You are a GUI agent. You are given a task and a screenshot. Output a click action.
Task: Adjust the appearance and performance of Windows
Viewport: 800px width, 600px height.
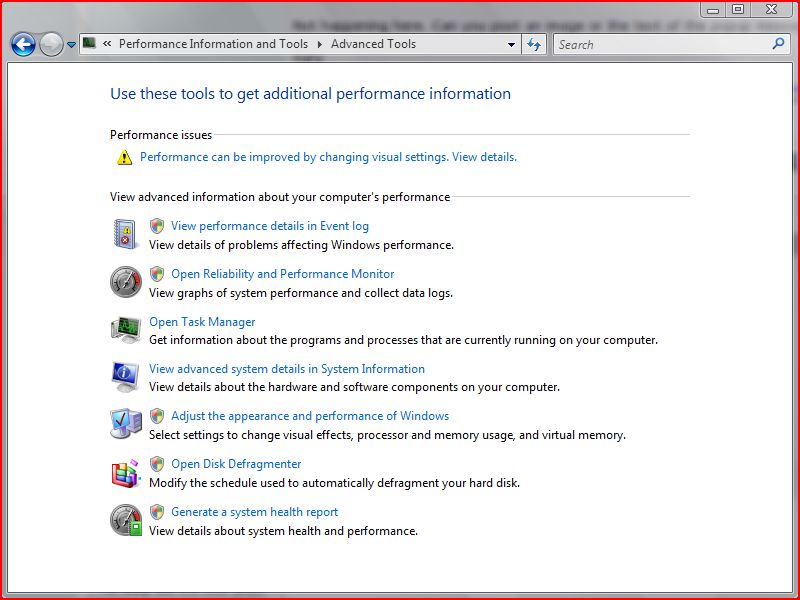310,416
